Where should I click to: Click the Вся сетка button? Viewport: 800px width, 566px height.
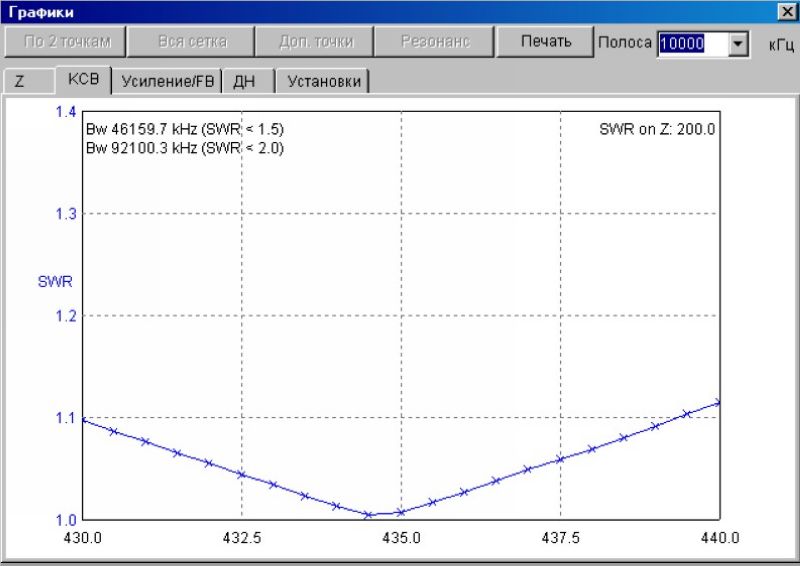[192, 42]
